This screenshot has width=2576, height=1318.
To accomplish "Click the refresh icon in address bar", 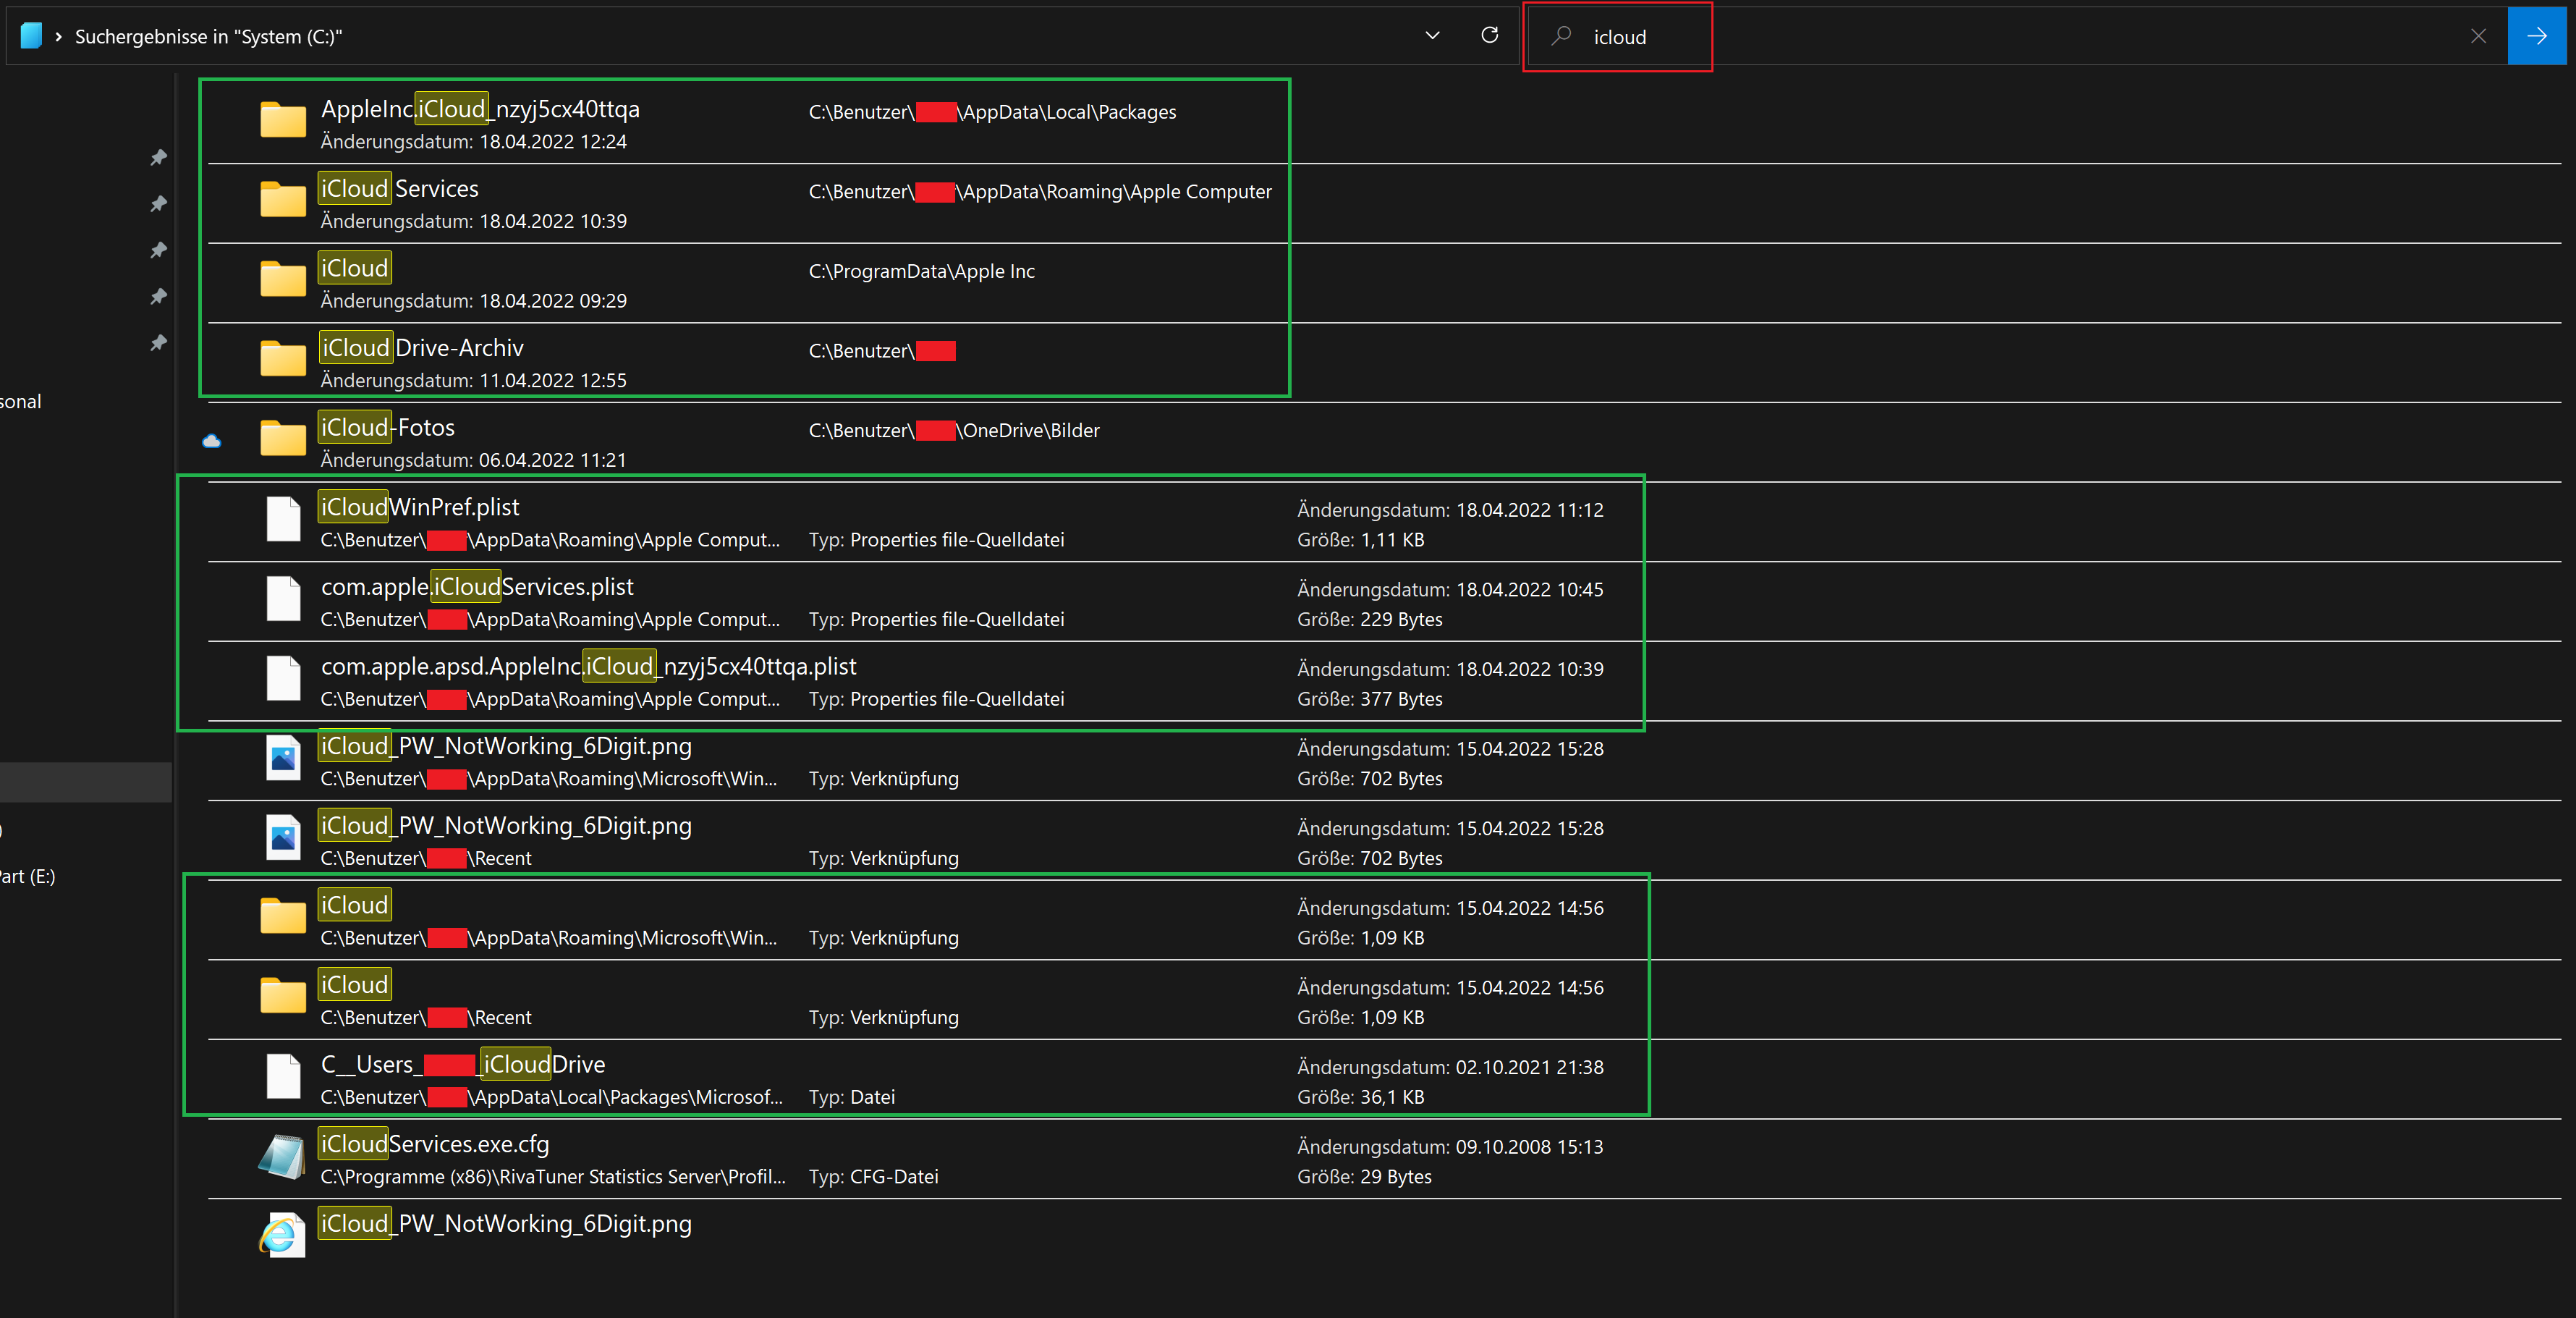I will coord(1489,36).
